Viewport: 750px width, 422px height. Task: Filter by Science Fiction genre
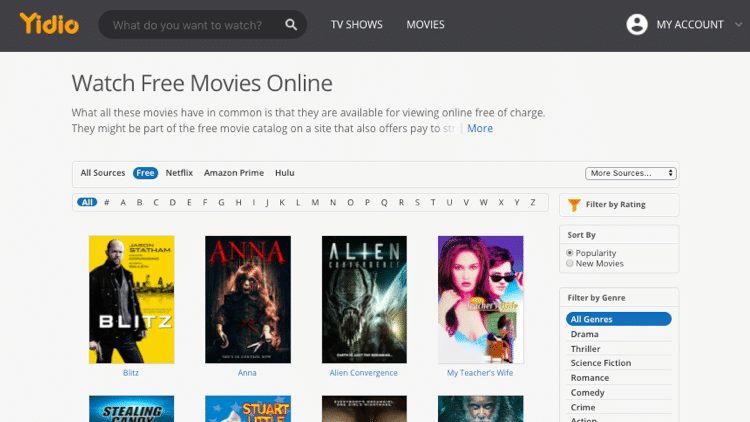pyautogui.click(x=600, y=363)
